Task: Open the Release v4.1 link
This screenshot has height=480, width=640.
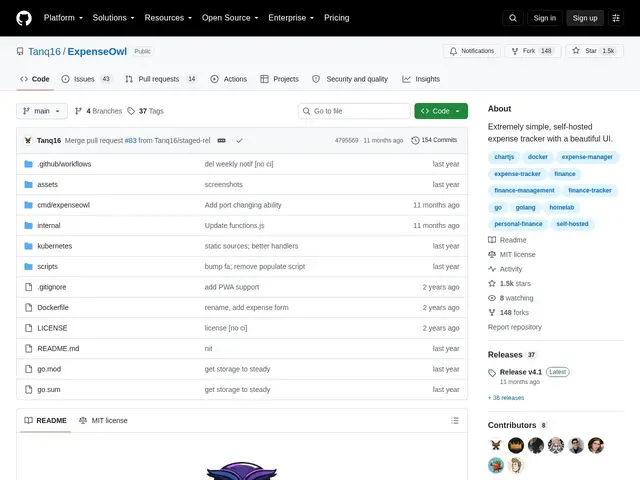Action: 521,372
